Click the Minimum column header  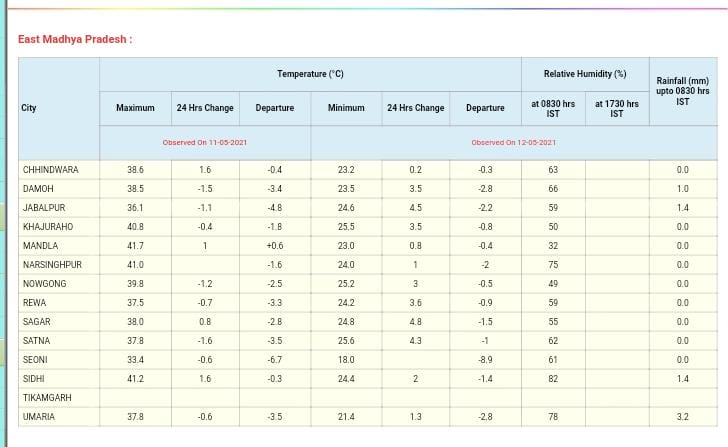tap(346, 108)
